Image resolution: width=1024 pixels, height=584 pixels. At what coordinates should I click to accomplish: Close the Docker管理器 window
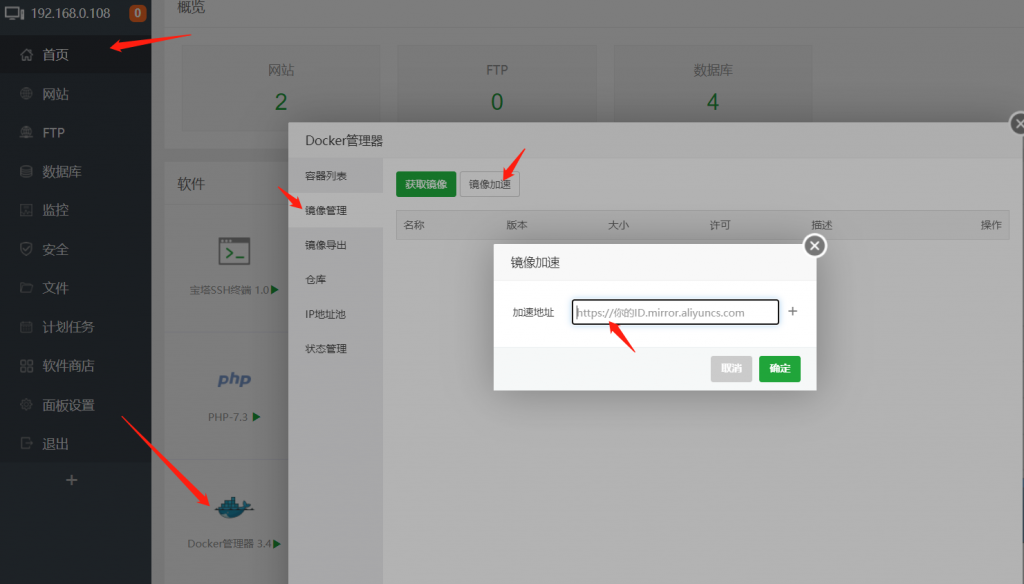point(1017,123)
